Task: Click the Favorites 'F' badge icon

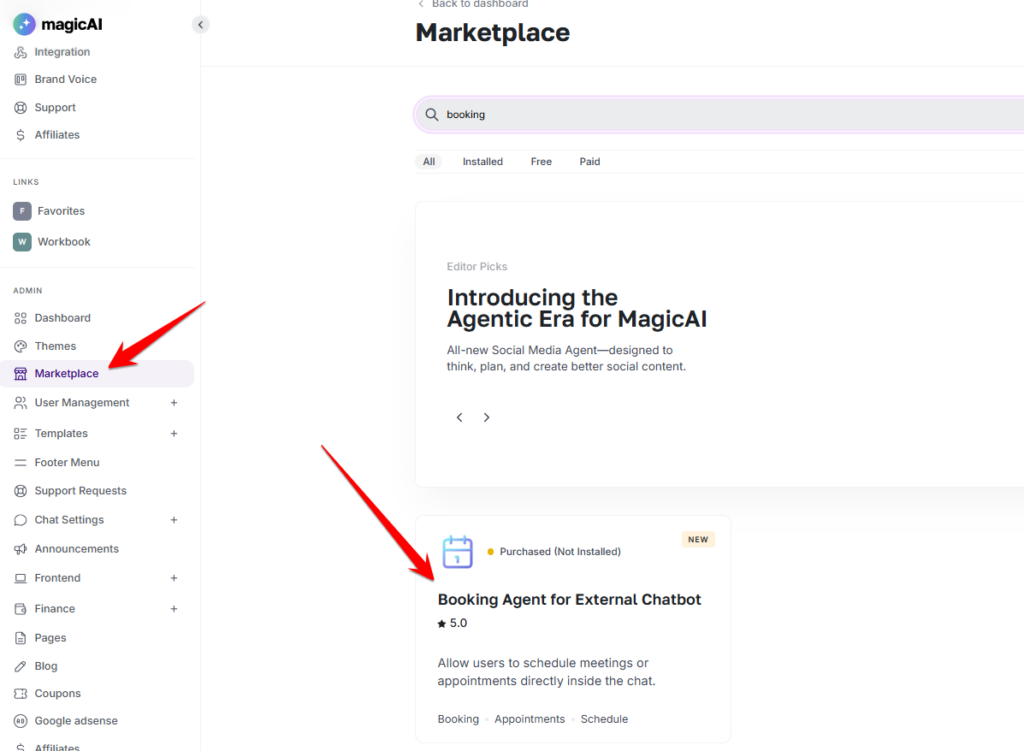Action: 22,211
